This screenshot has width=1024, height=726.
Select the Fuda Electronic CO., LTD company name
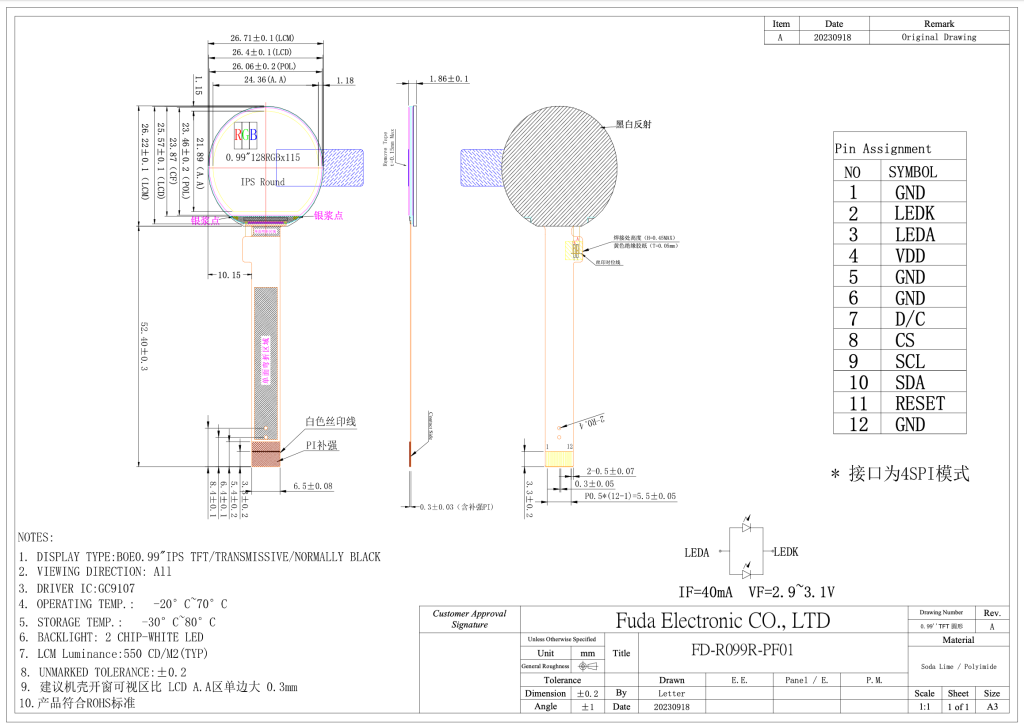click(x=722, y=621)
